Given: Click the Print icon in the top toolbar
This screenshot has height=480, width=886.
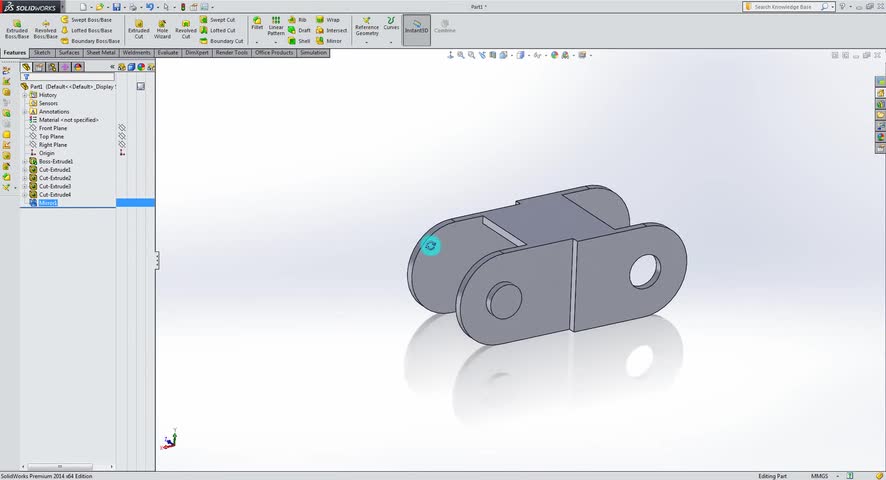Looking at the screenshot, I should 133,7.
